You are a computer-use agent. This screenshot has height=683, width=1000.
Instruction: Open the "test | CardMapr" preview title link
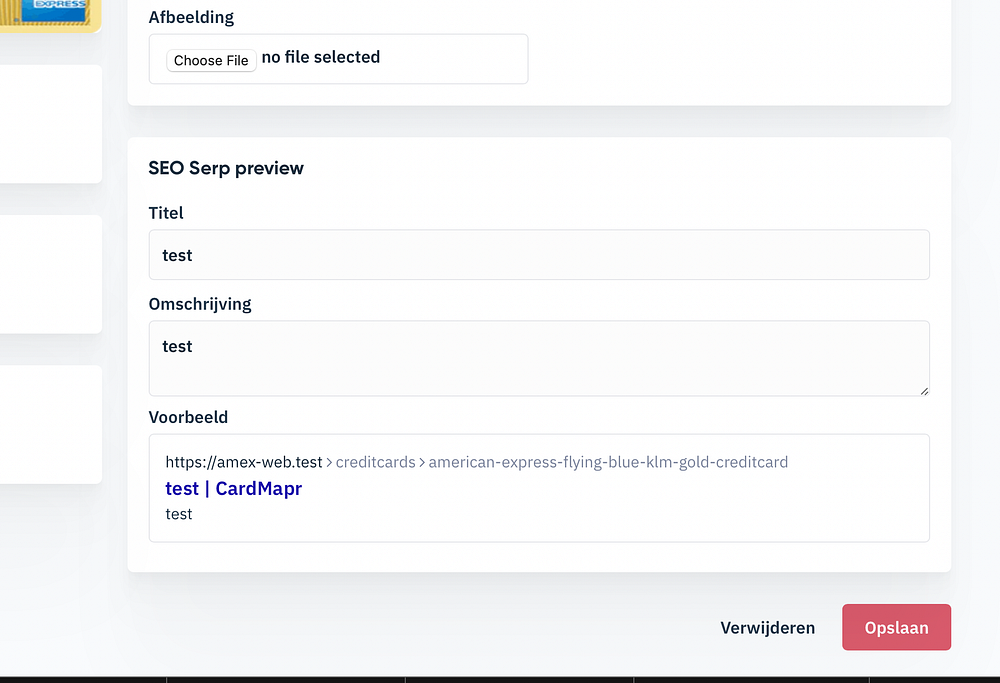point(233,489)
